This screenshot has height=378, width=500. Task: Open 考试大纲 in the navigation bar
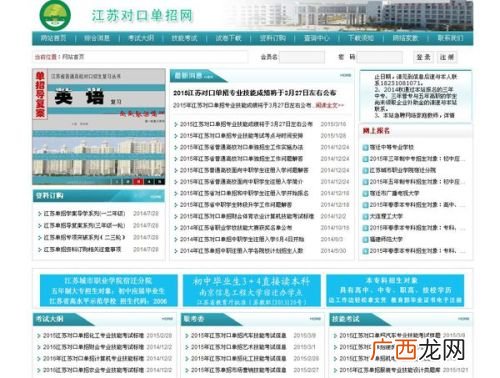141,38
